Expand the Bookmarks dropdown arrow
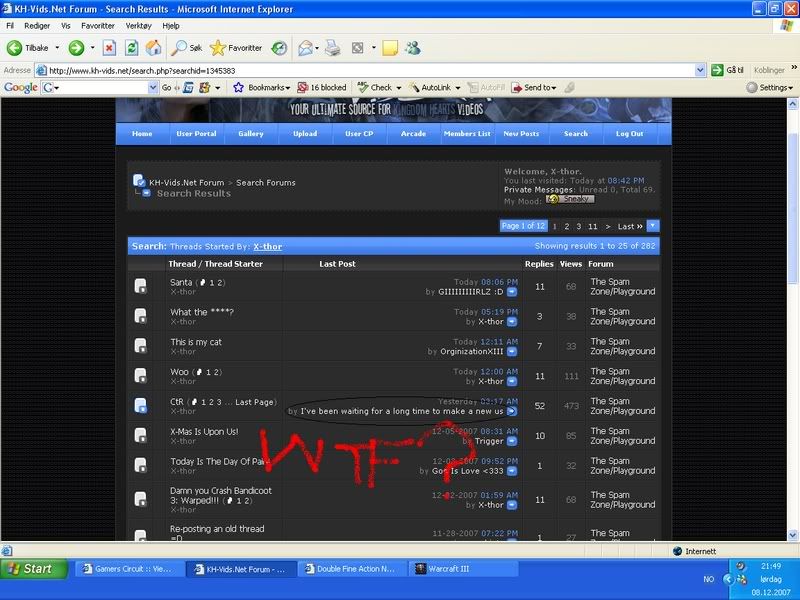Image resolution: width=800 pixels, height=600 pixels. [288, 88]
